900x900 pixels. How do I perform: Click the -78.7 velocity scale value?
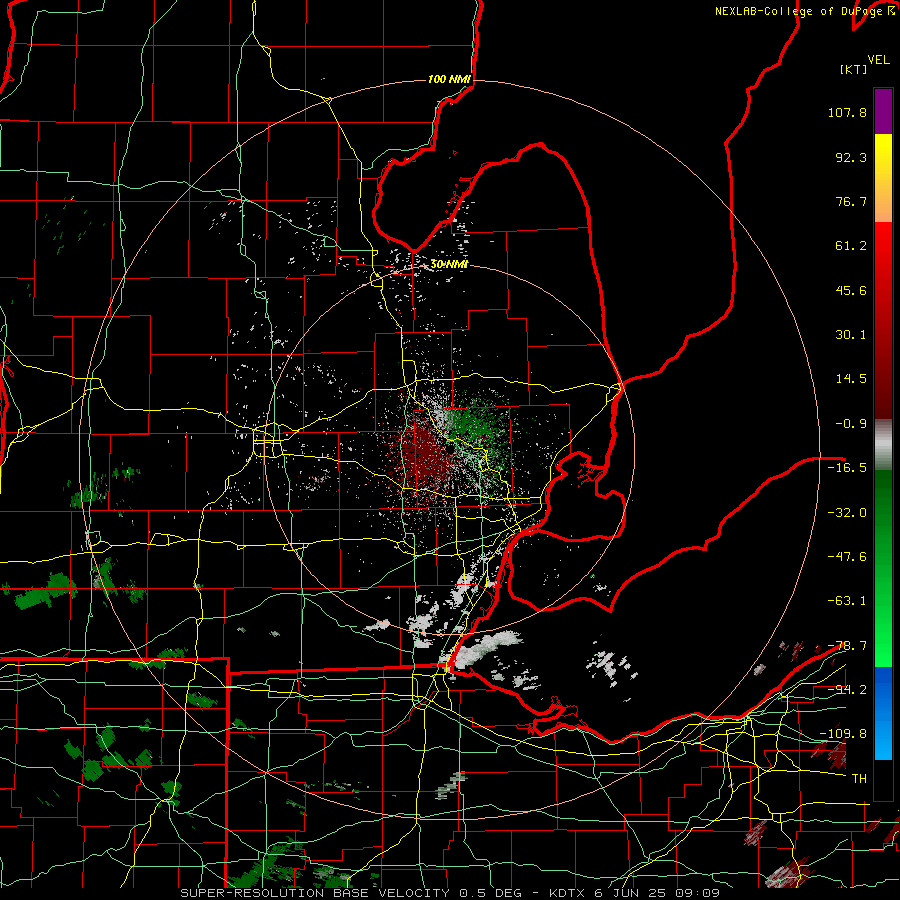(847, 646)
